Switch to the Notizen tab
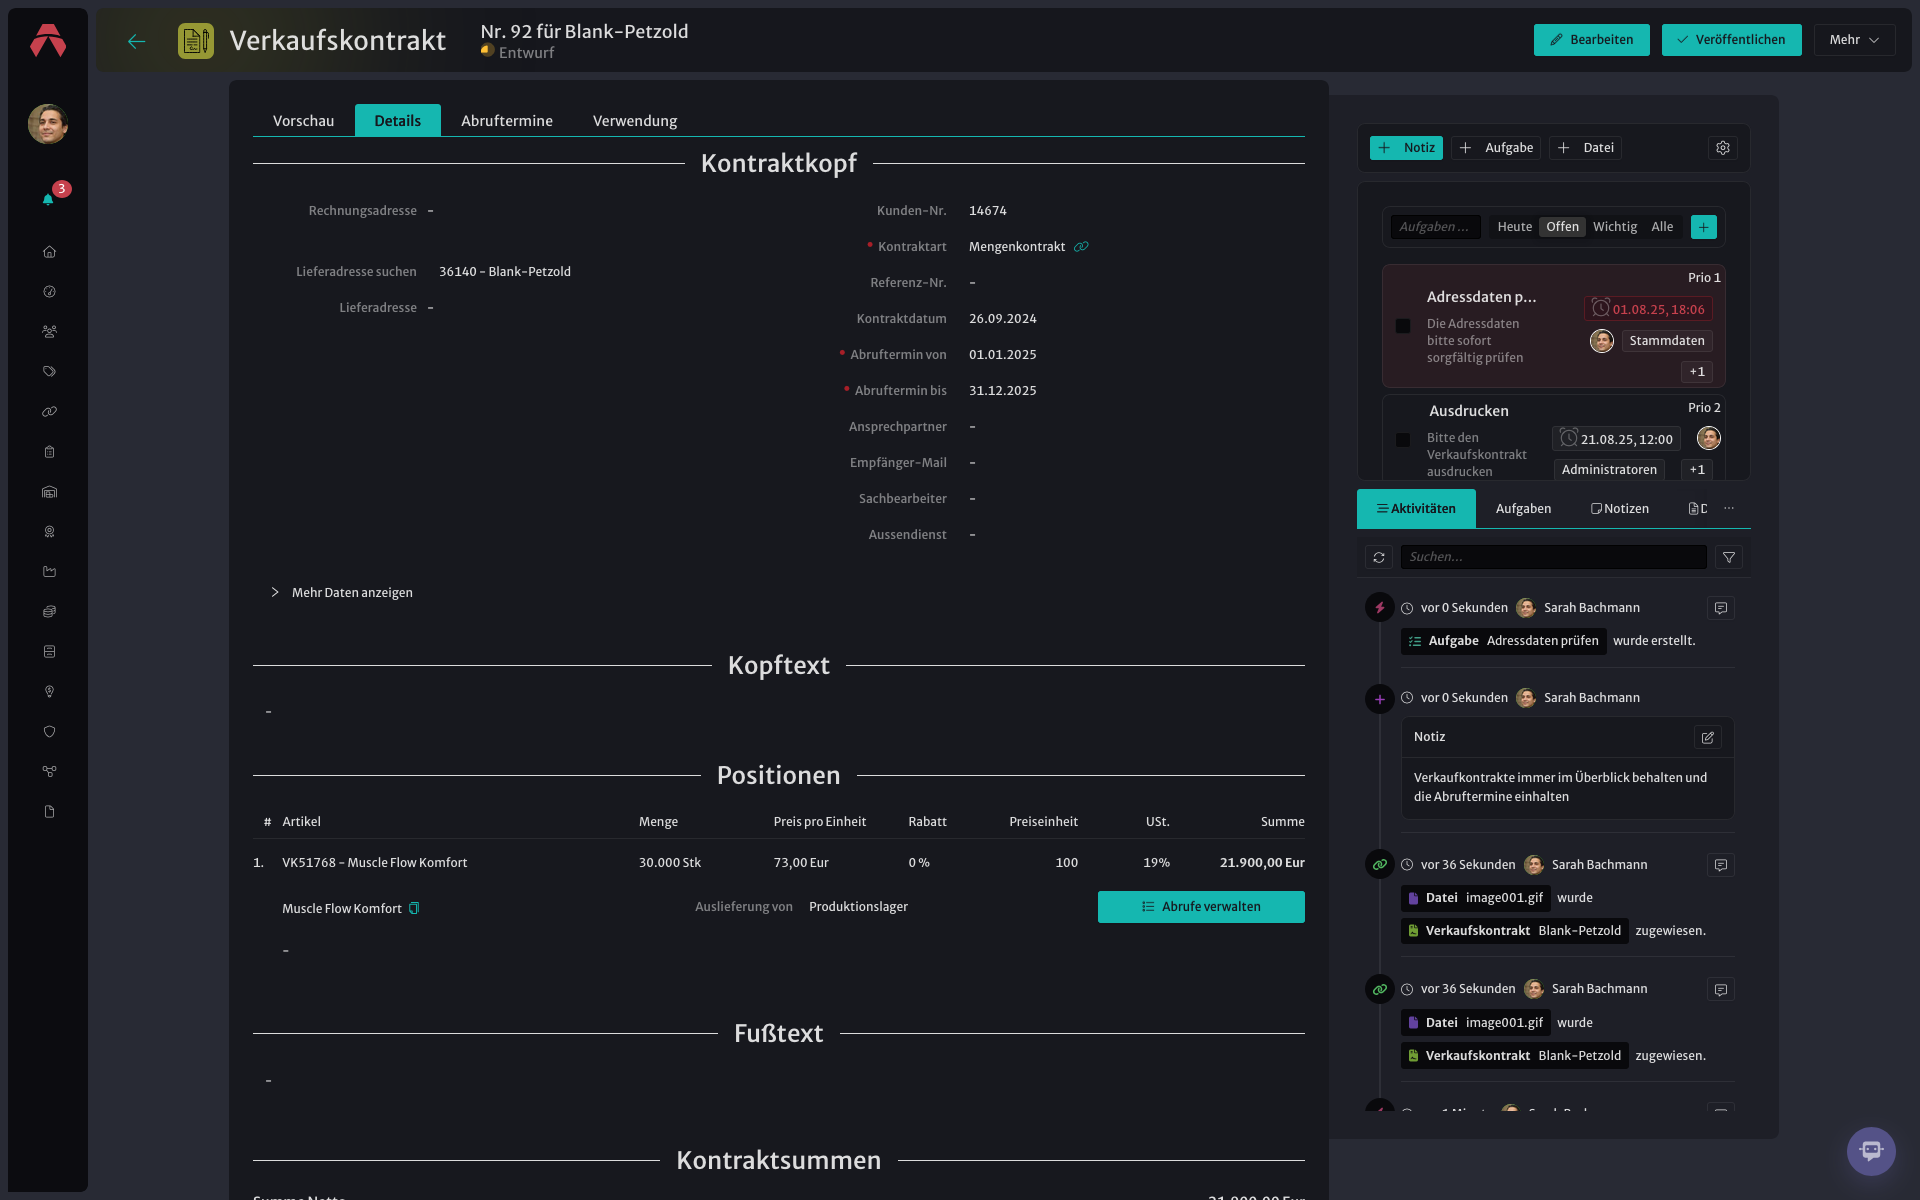The height and width of the screenshot is (1200, 1920). (x=1619, y=509)
